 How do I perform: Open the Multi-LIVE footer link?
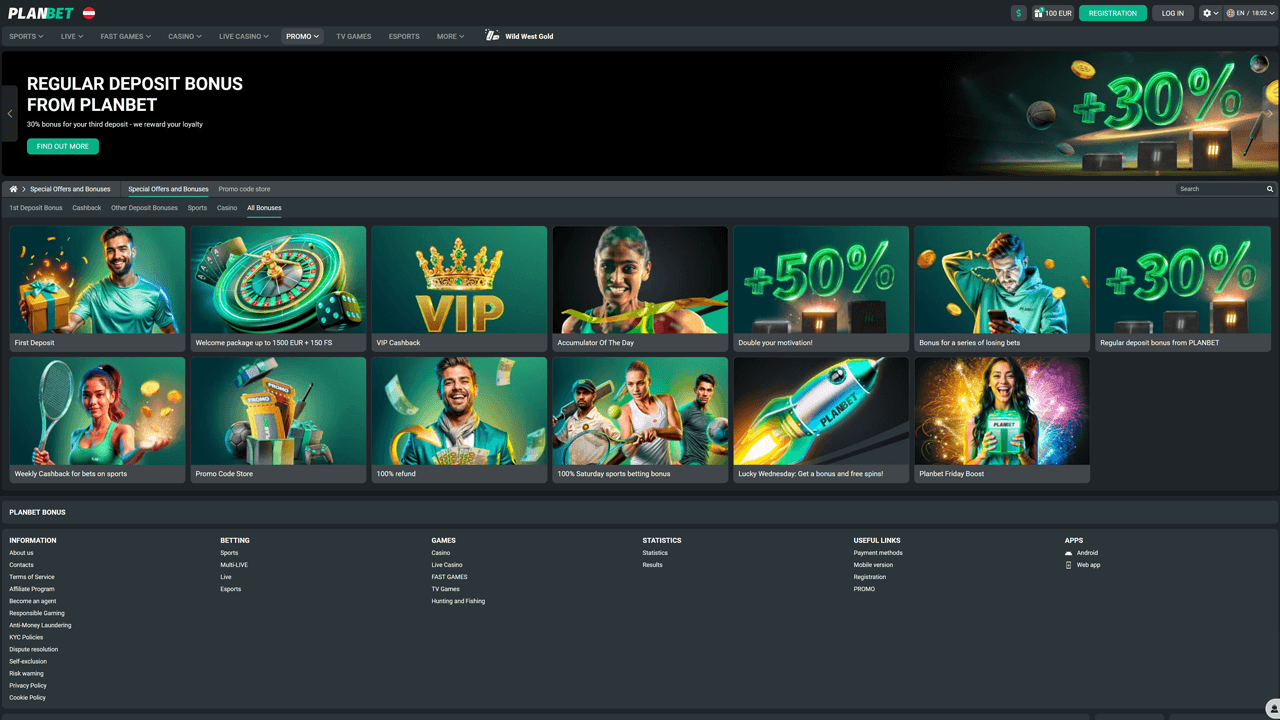click(x=234, y=565)
